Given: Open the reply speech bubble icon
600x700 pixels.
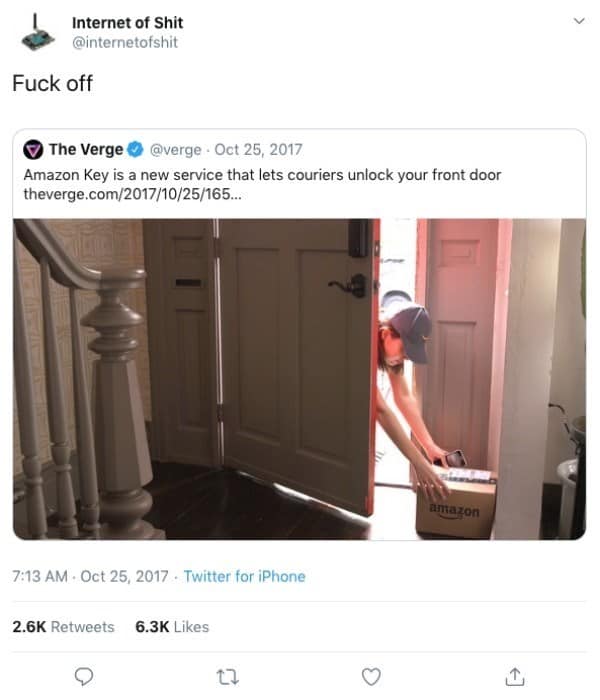Looking at the screenshot, I should (83, 677).
